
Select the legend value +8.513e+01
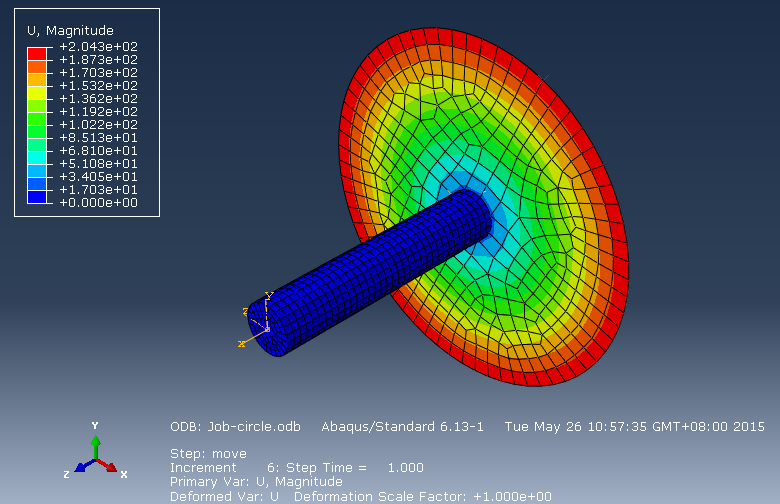pyautogui.click(x=98, y=137)
